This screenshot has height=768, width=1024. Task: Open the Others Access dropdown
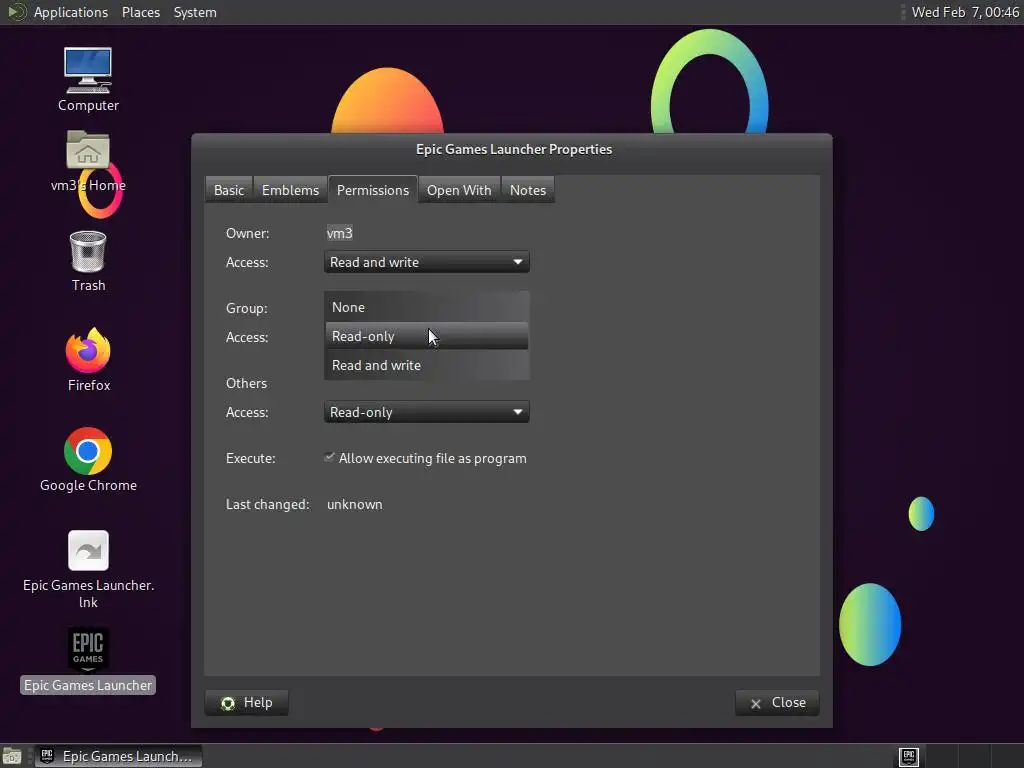coord(426,412)
